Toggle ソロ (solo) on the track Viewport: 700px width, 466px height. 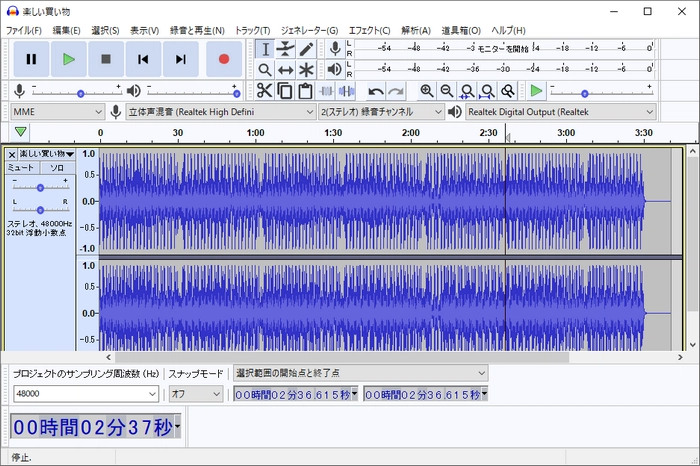click(x=57, y=168)
